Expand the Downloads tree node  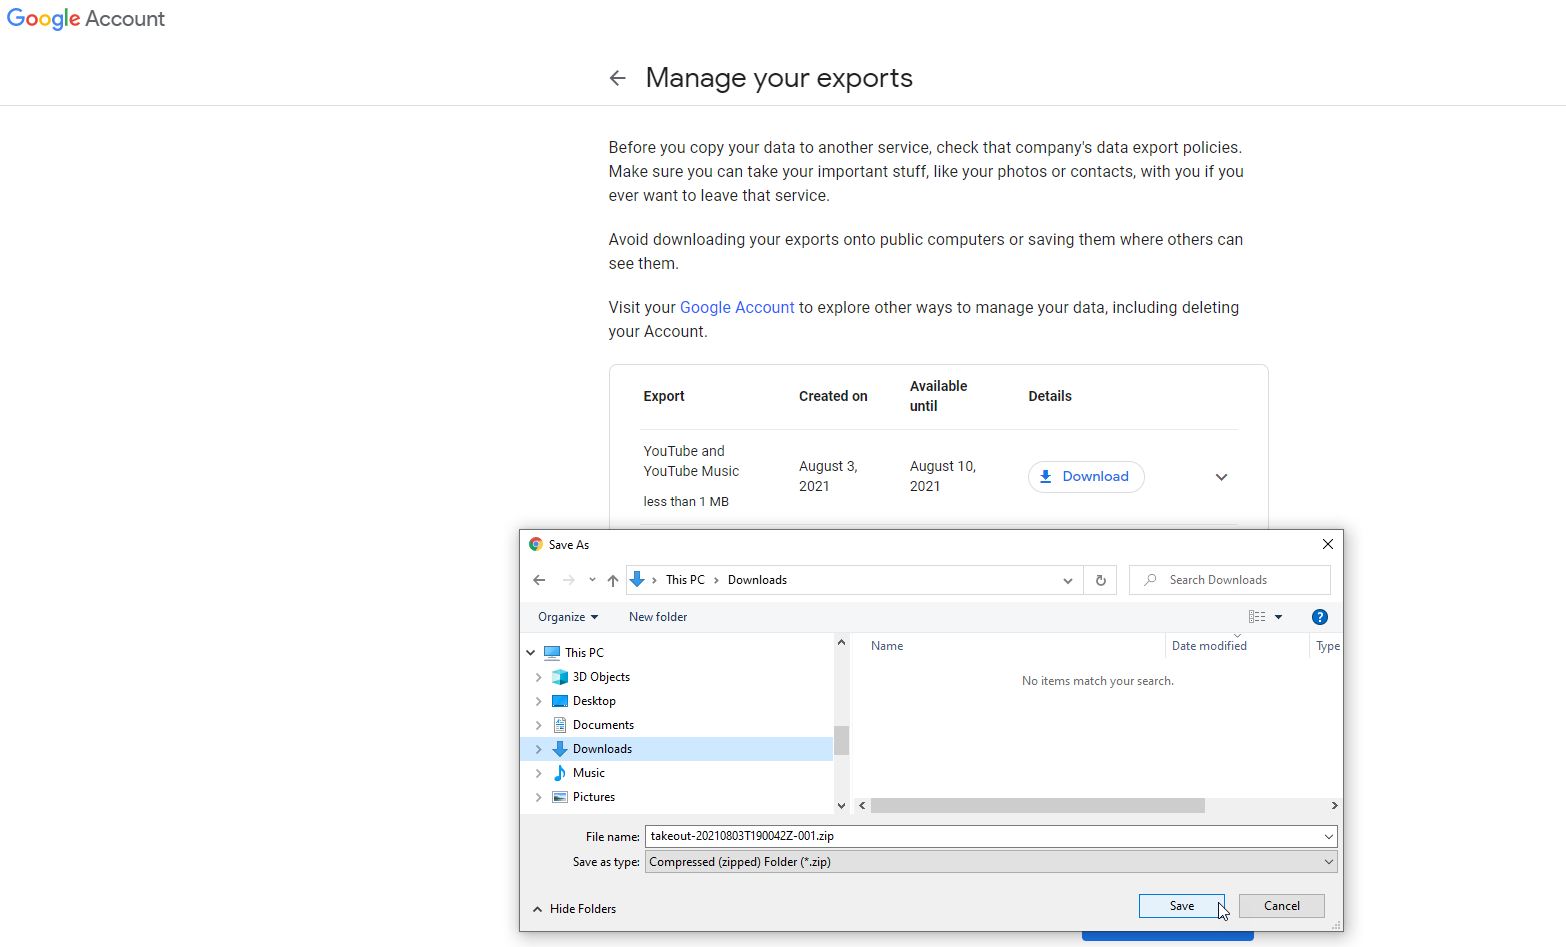(539, 749)
